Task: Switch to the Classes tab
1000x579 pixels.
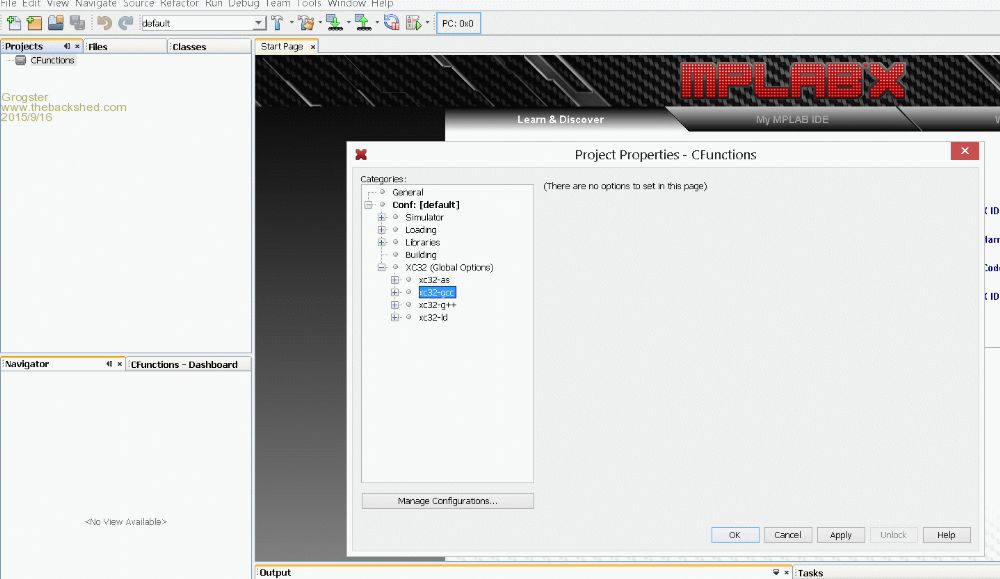Action: click(x=189, y=46)
